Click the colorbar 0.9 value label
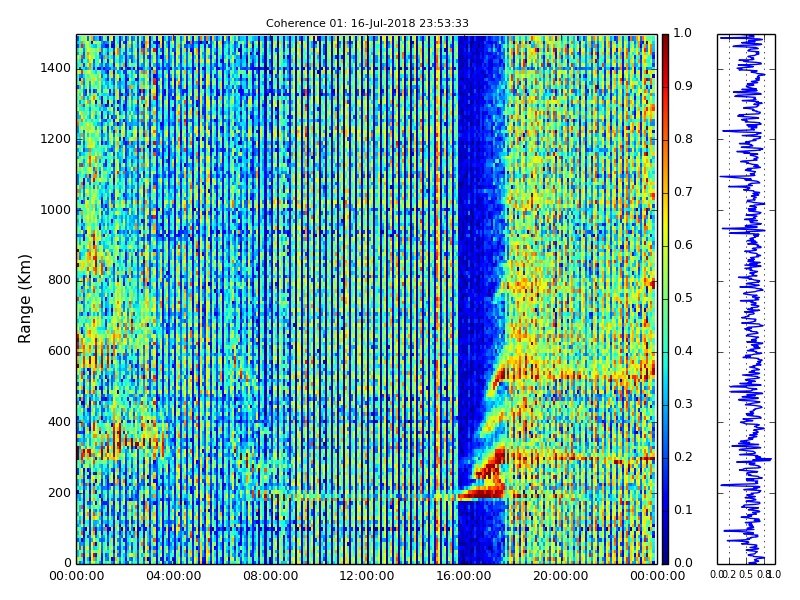The image size is (800, 600). pyautogui.click(x=683, y=86)
